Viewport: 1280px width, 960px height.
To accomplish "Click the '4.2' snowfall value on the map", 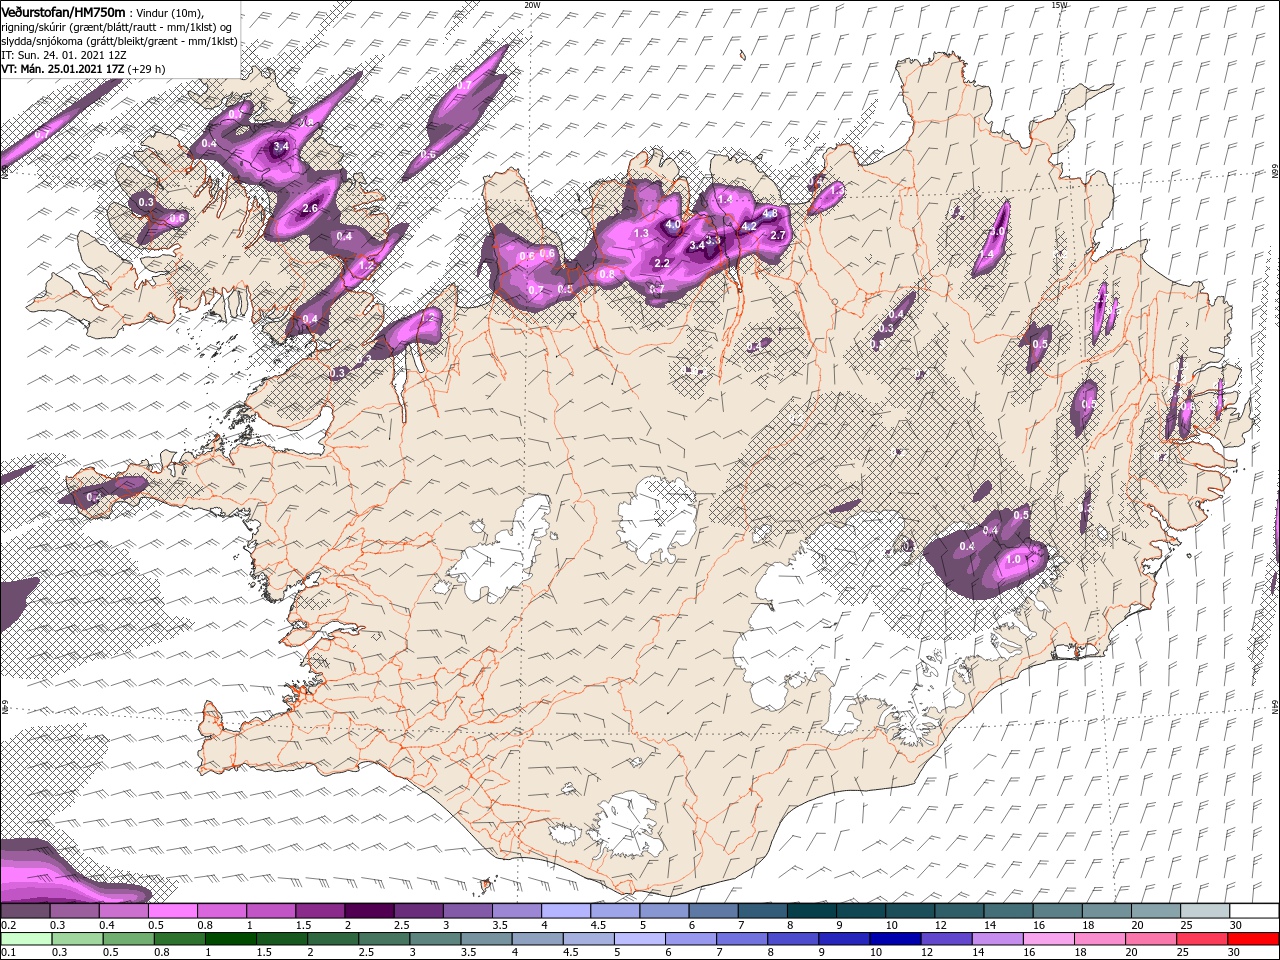I will [x=748, y=227].
